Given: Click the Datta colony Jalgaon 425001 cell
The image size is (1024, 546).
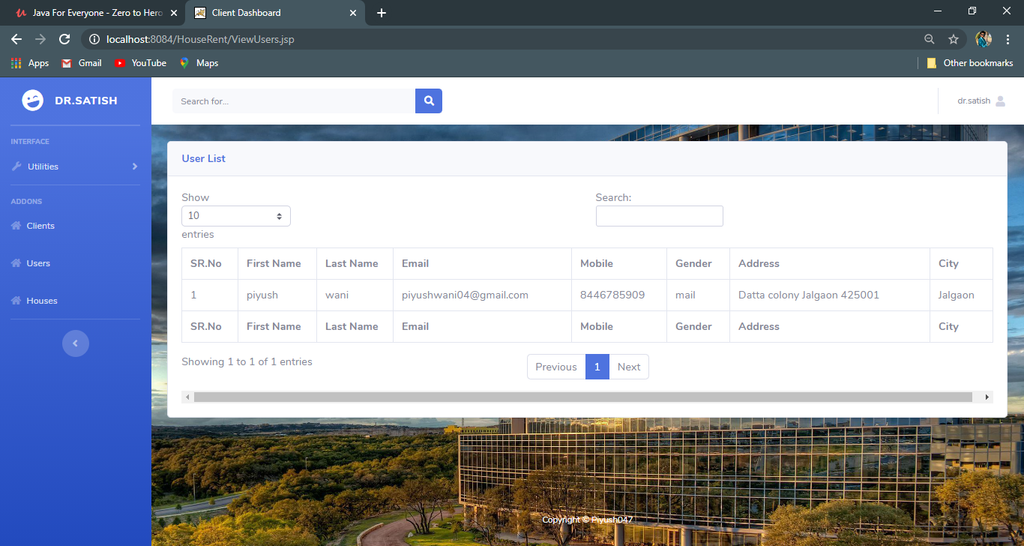Looking at the screenshot, I should [829, 295].
